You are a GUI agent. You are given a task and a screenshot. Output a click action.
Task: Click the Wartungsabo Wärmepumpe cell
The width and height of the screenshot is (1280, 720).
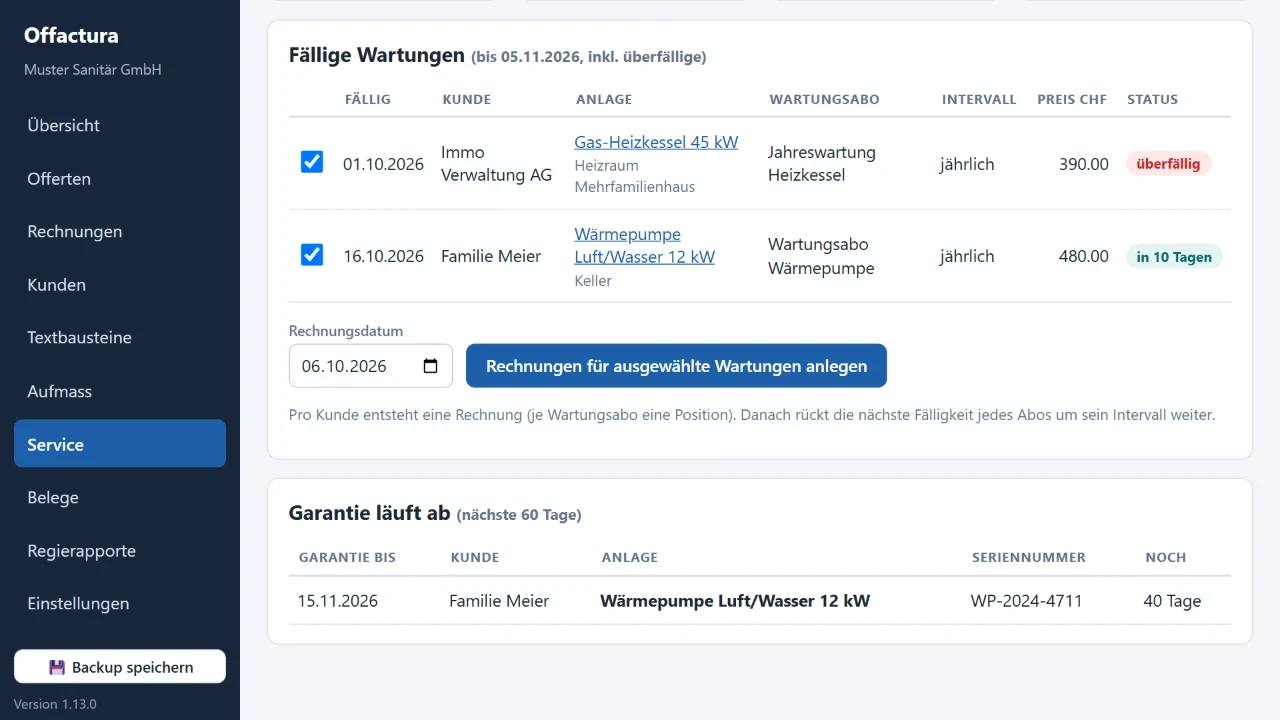(x=821, y=256)
